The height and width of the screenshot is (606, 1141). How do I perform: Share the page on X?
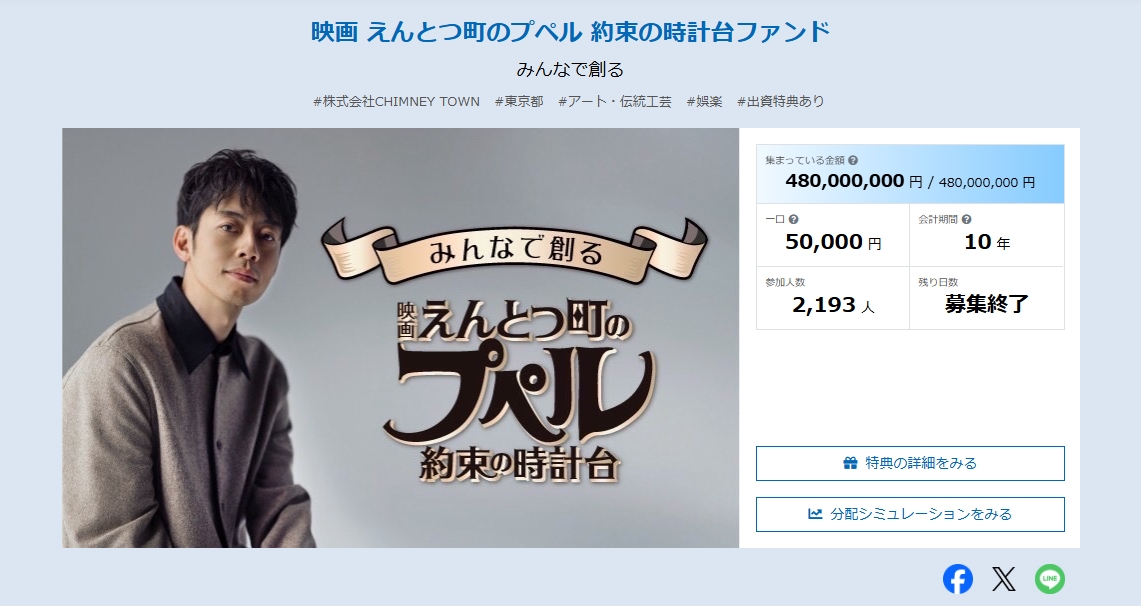1003,579
